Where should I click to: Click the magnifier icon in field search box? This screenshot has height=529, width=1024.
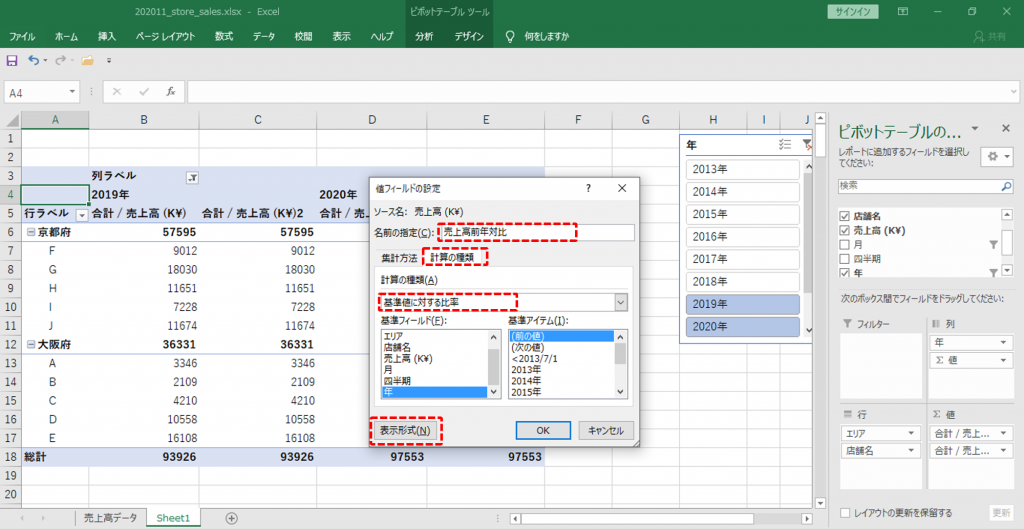[1006, 187]
